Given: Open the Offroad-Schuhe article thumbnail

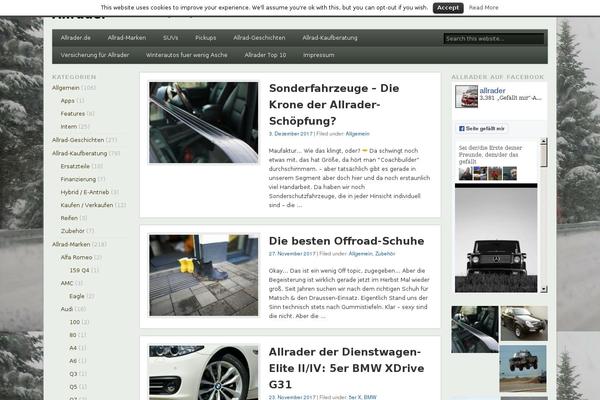Looking at the screenshot, I should (x=204, y=275).
